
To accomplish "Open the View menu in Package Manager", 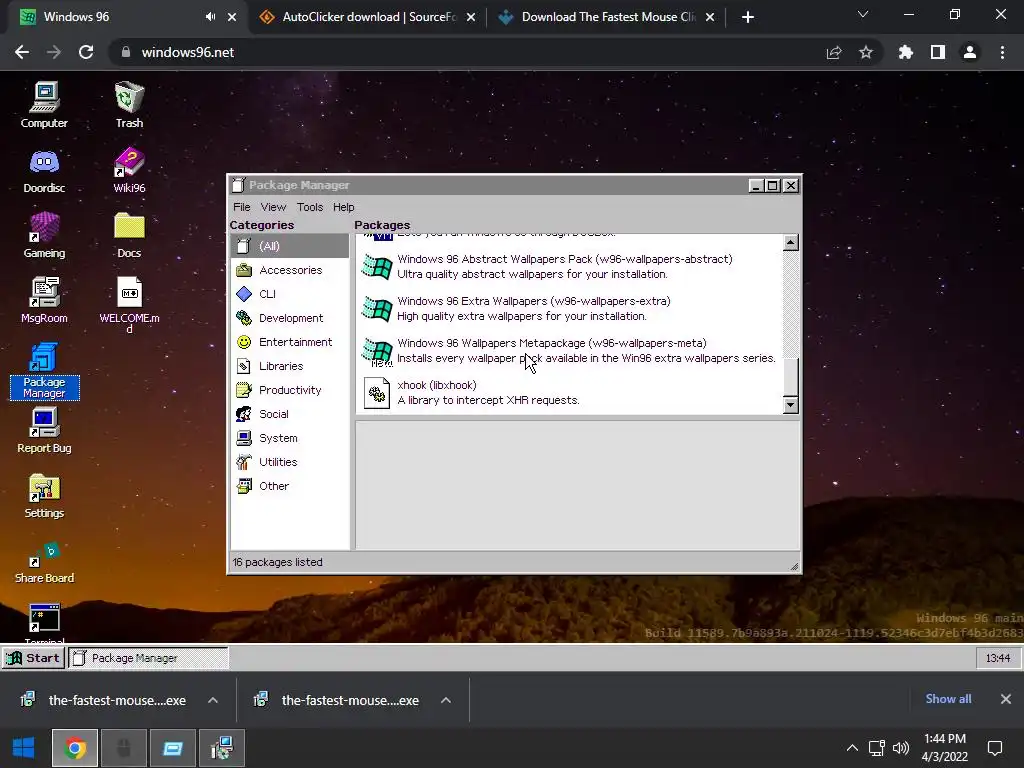I will (x=273, y=207).
